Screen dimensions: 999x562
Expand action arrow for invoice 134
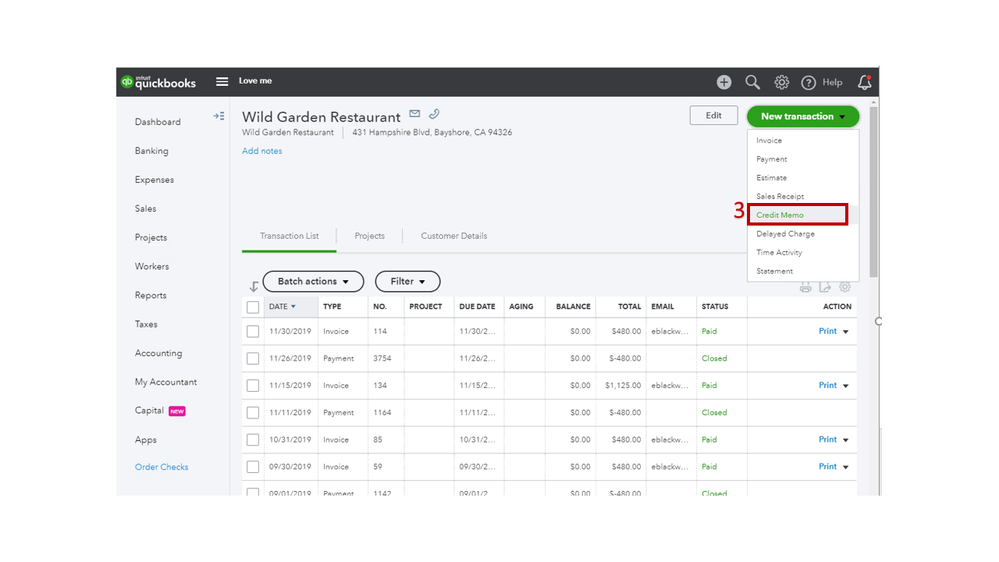point(846,386)
